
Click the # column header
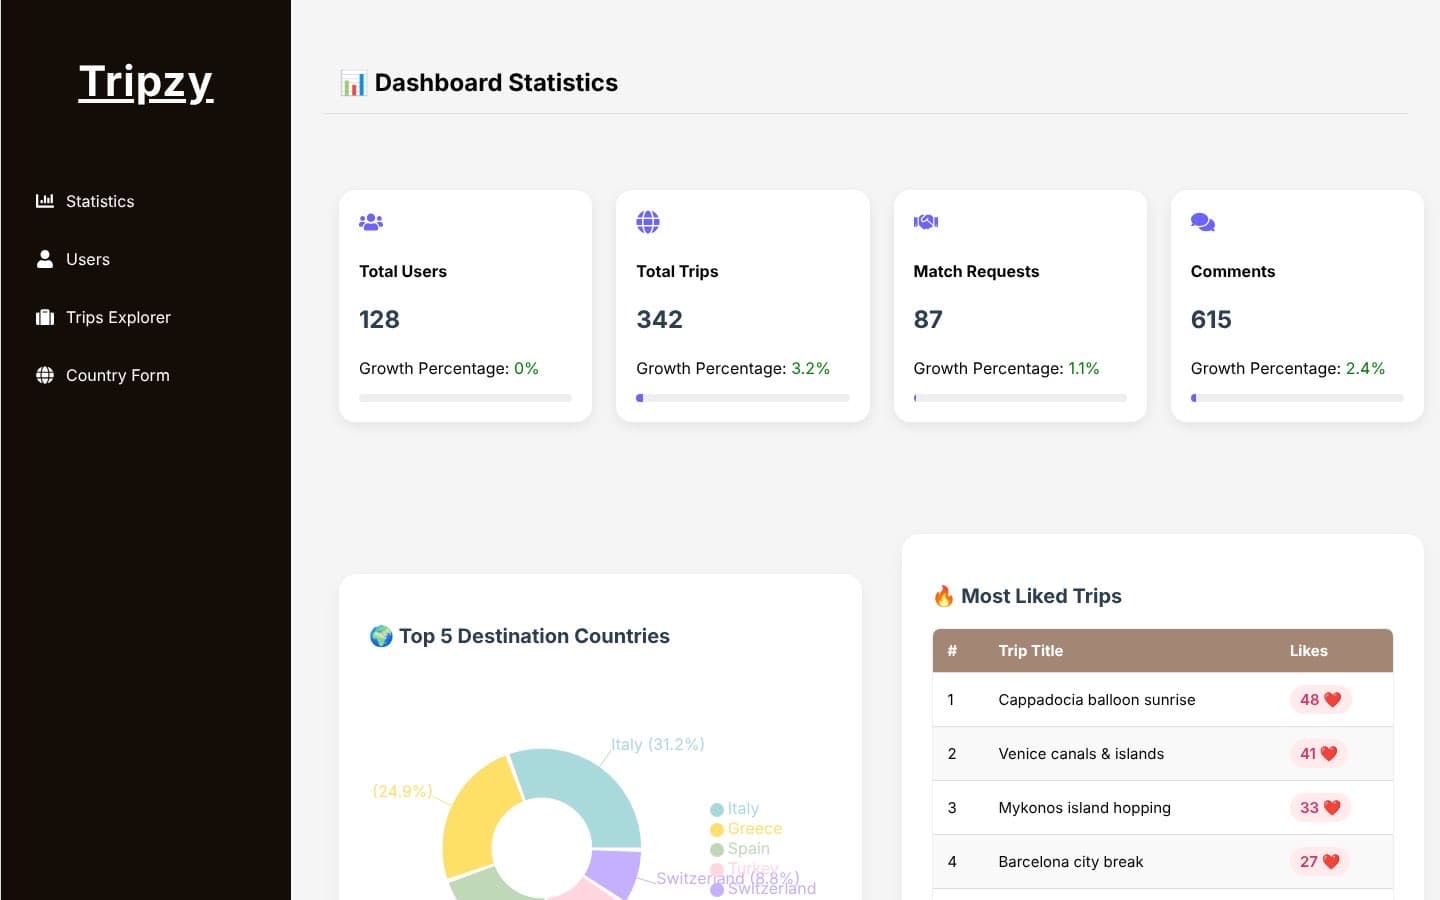[952, 651]
